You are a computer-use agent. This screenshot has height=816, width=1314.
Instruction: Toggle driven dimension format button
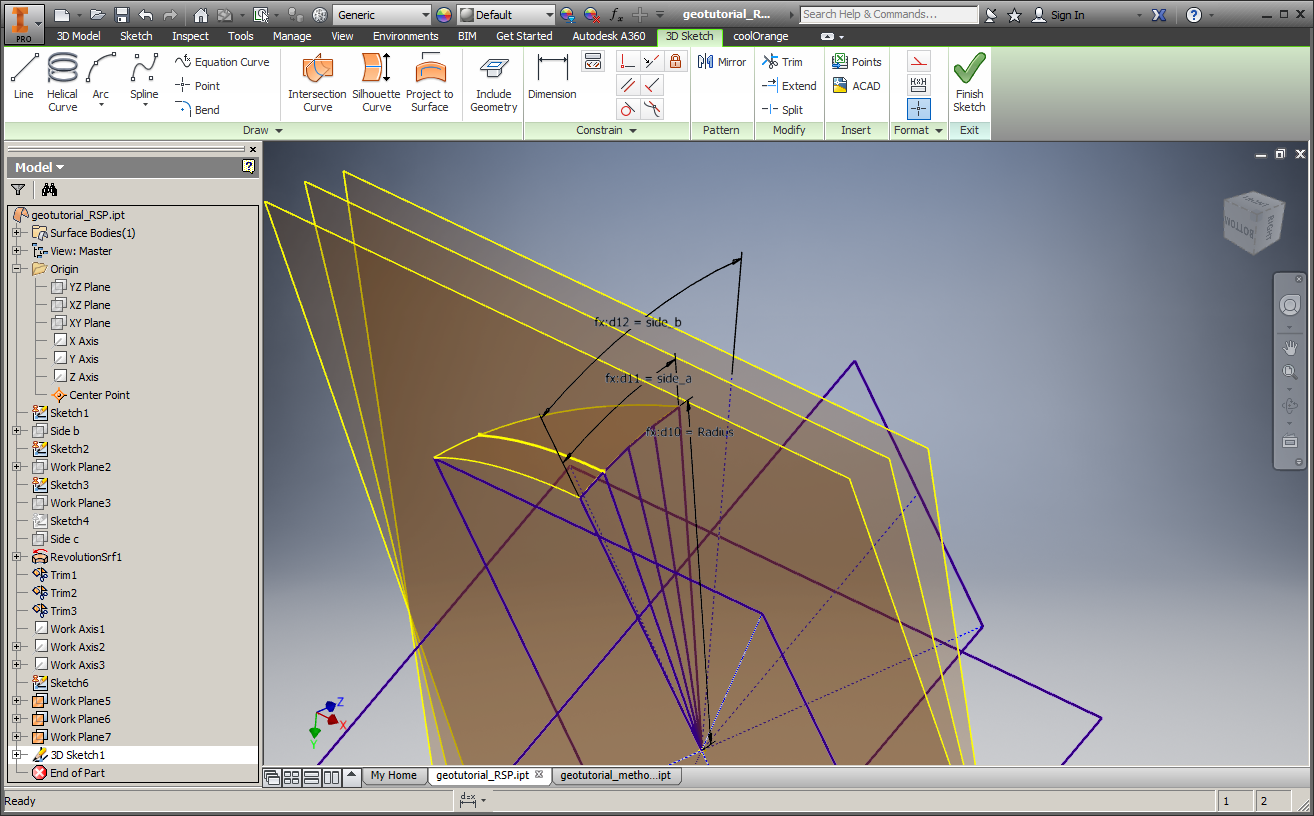tap(919, 85)
